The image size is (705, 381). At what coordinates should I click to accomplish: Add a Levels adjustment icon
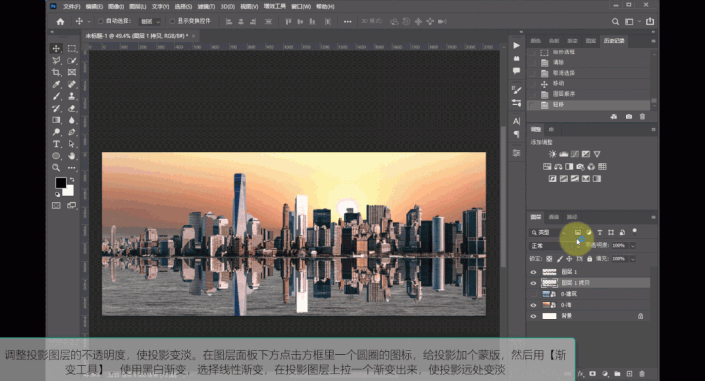[x=563, y=154]
